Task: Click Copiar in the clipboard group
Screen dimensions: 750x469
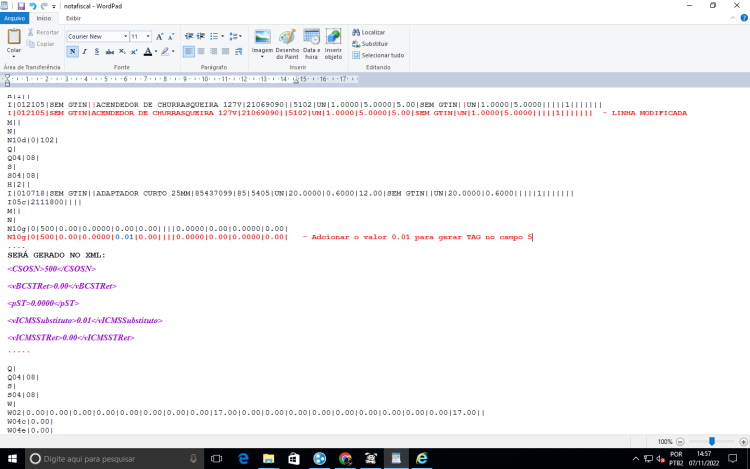Action: (41, 44)
